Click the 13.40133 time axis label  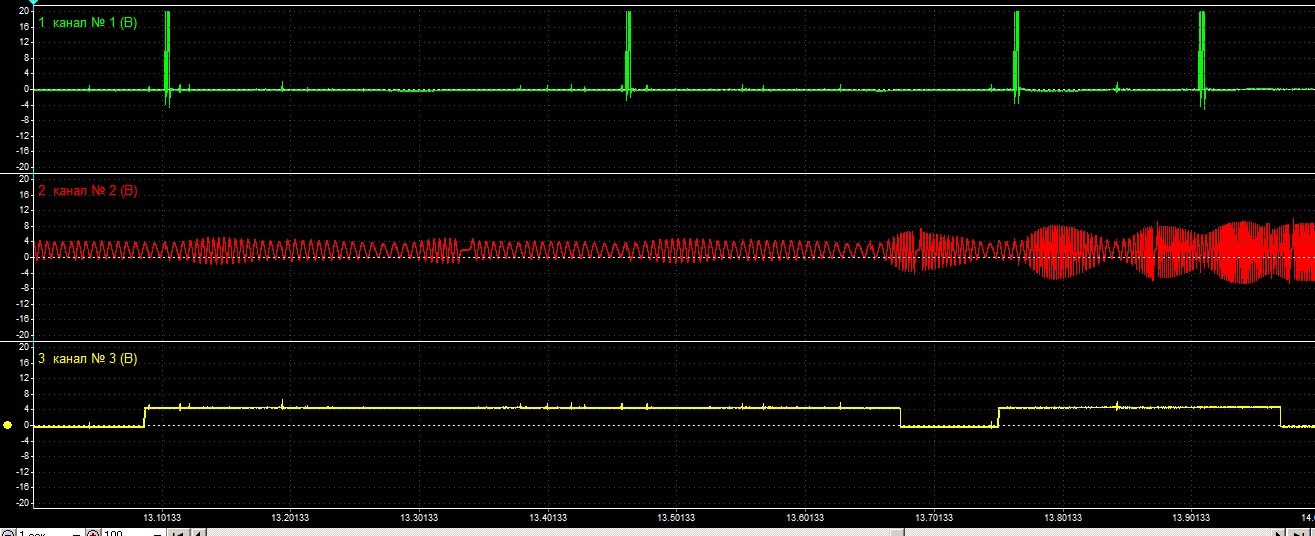pyautogui.click(x=547, y=517)
